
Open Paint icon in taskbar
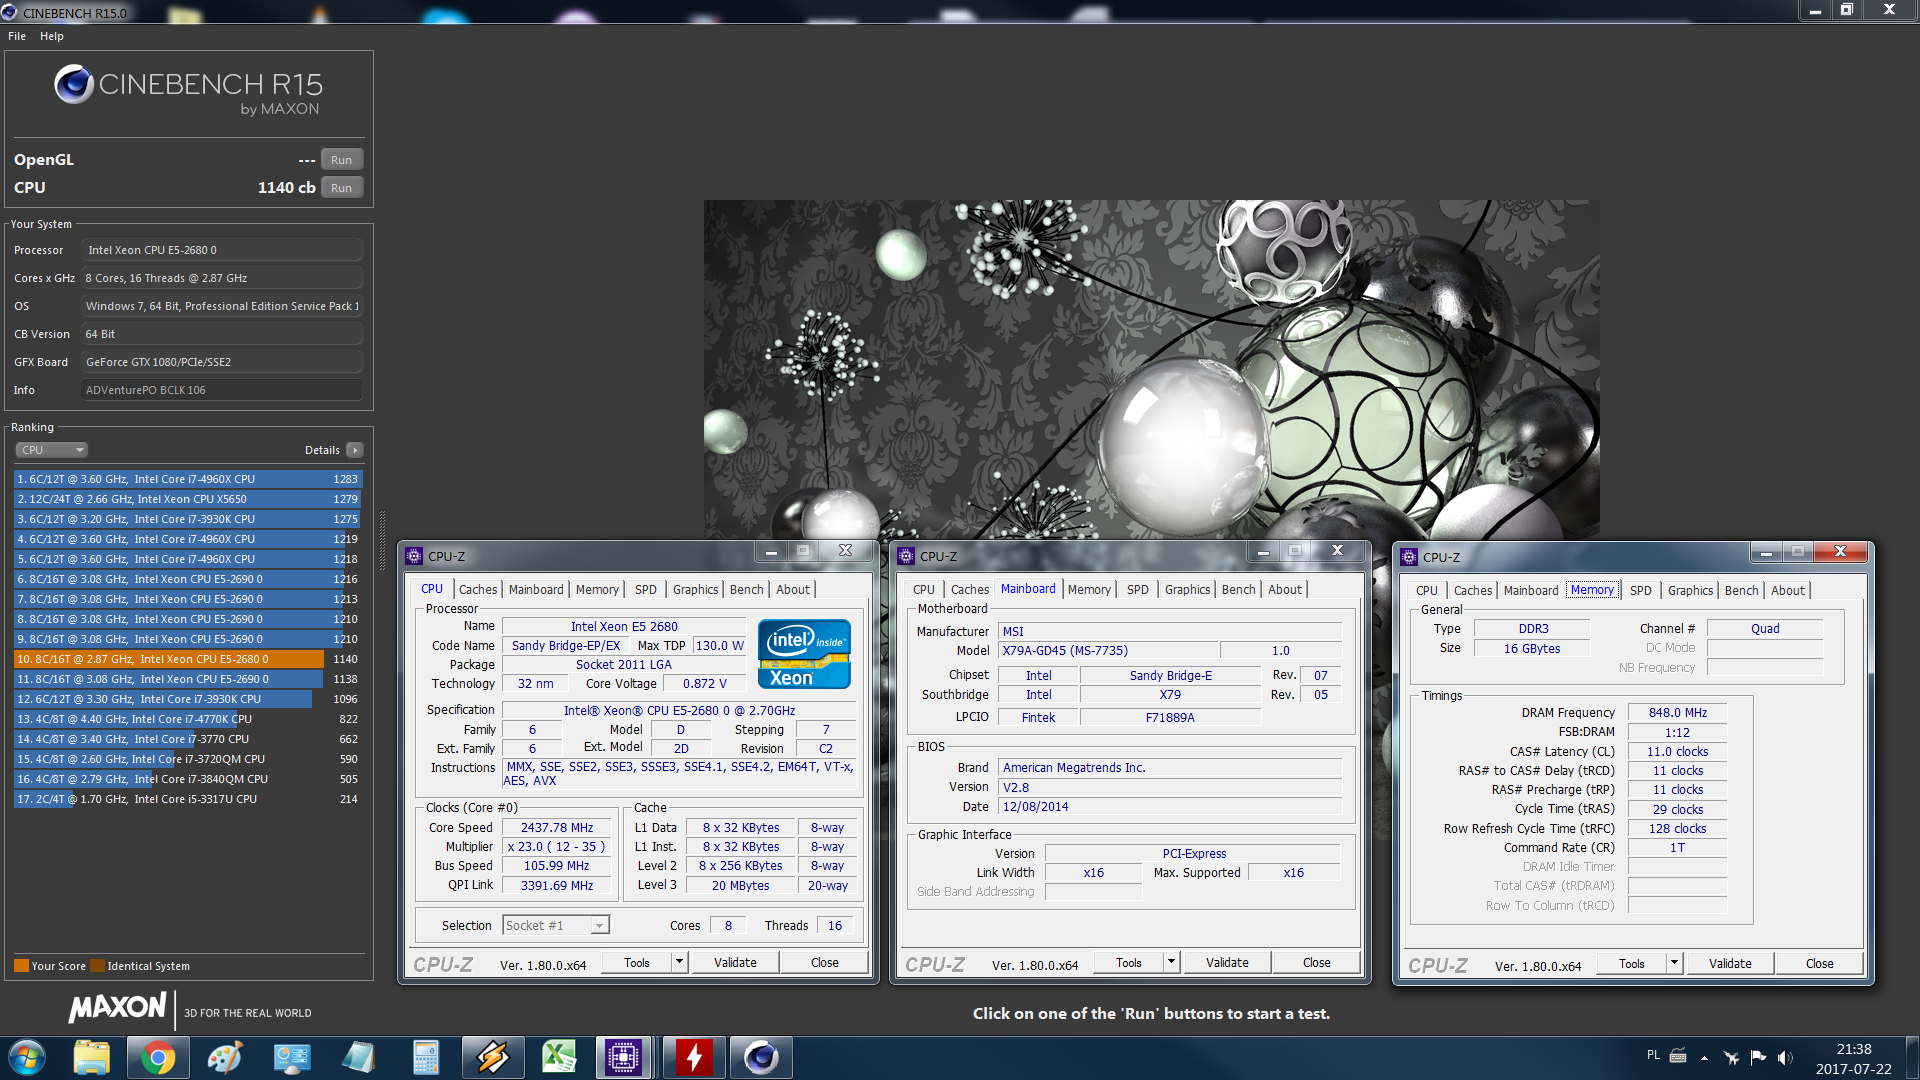225,1057
